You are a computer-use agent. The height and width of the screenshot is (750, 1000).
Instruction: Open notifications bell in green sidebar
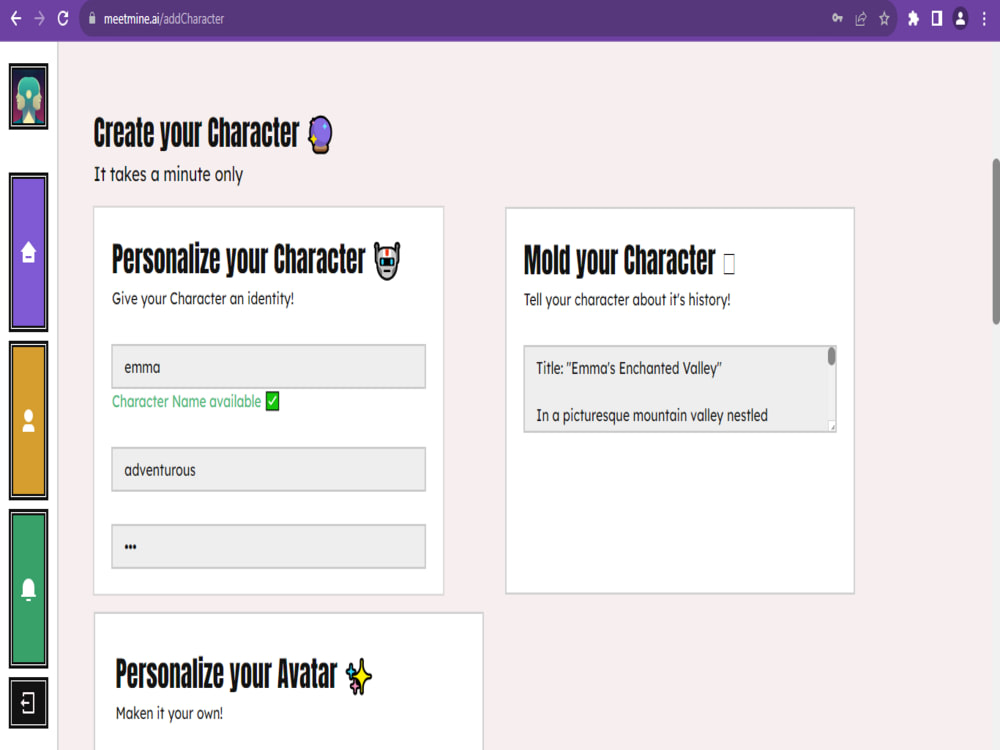click(28, 589)
